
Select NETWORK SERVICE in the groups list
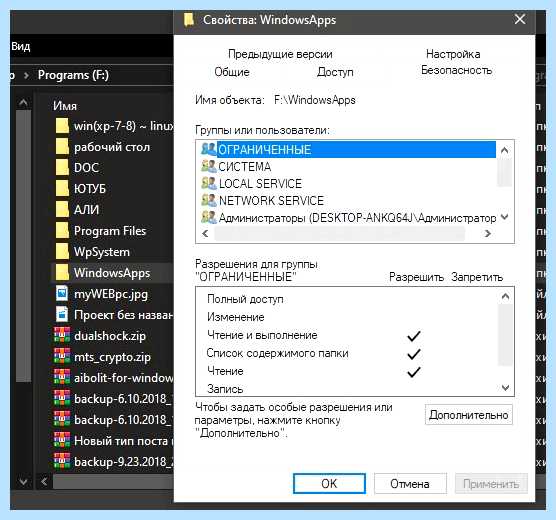[271, 200]
